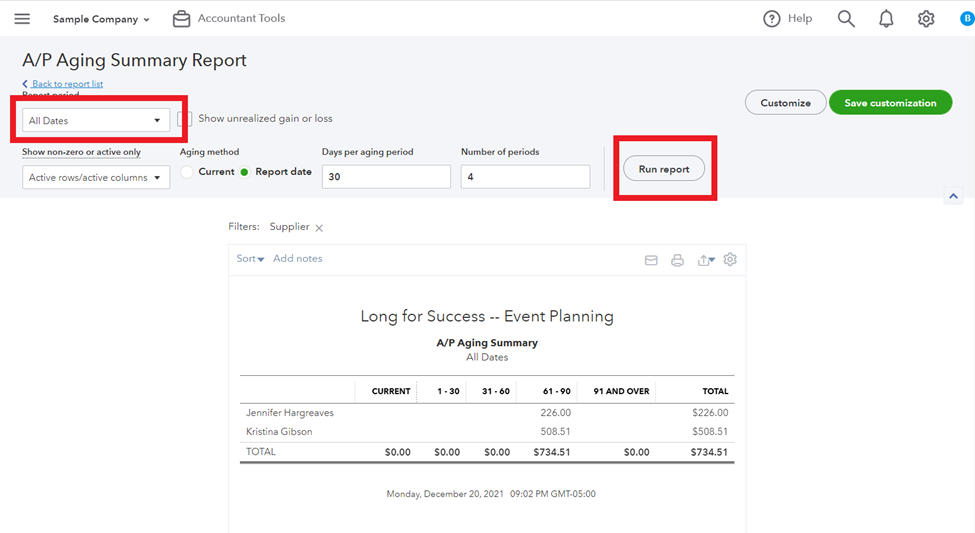Email the report using envelope icon
Image resolution: width=975 pixels, height=533 pixels.
[651, 260]
